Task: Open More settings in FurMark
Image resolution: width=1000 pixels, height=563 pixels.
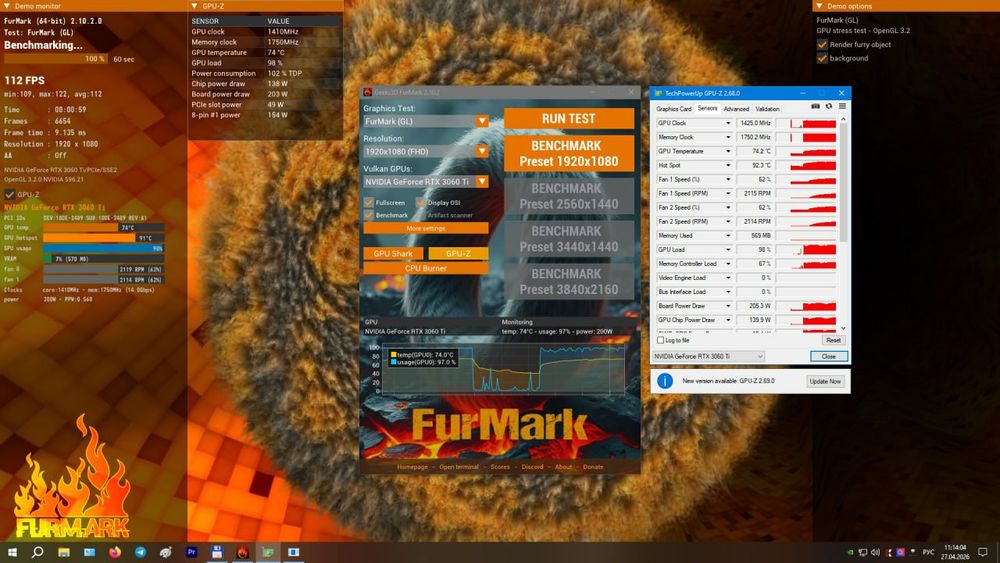Action: (x=426, y=228)
